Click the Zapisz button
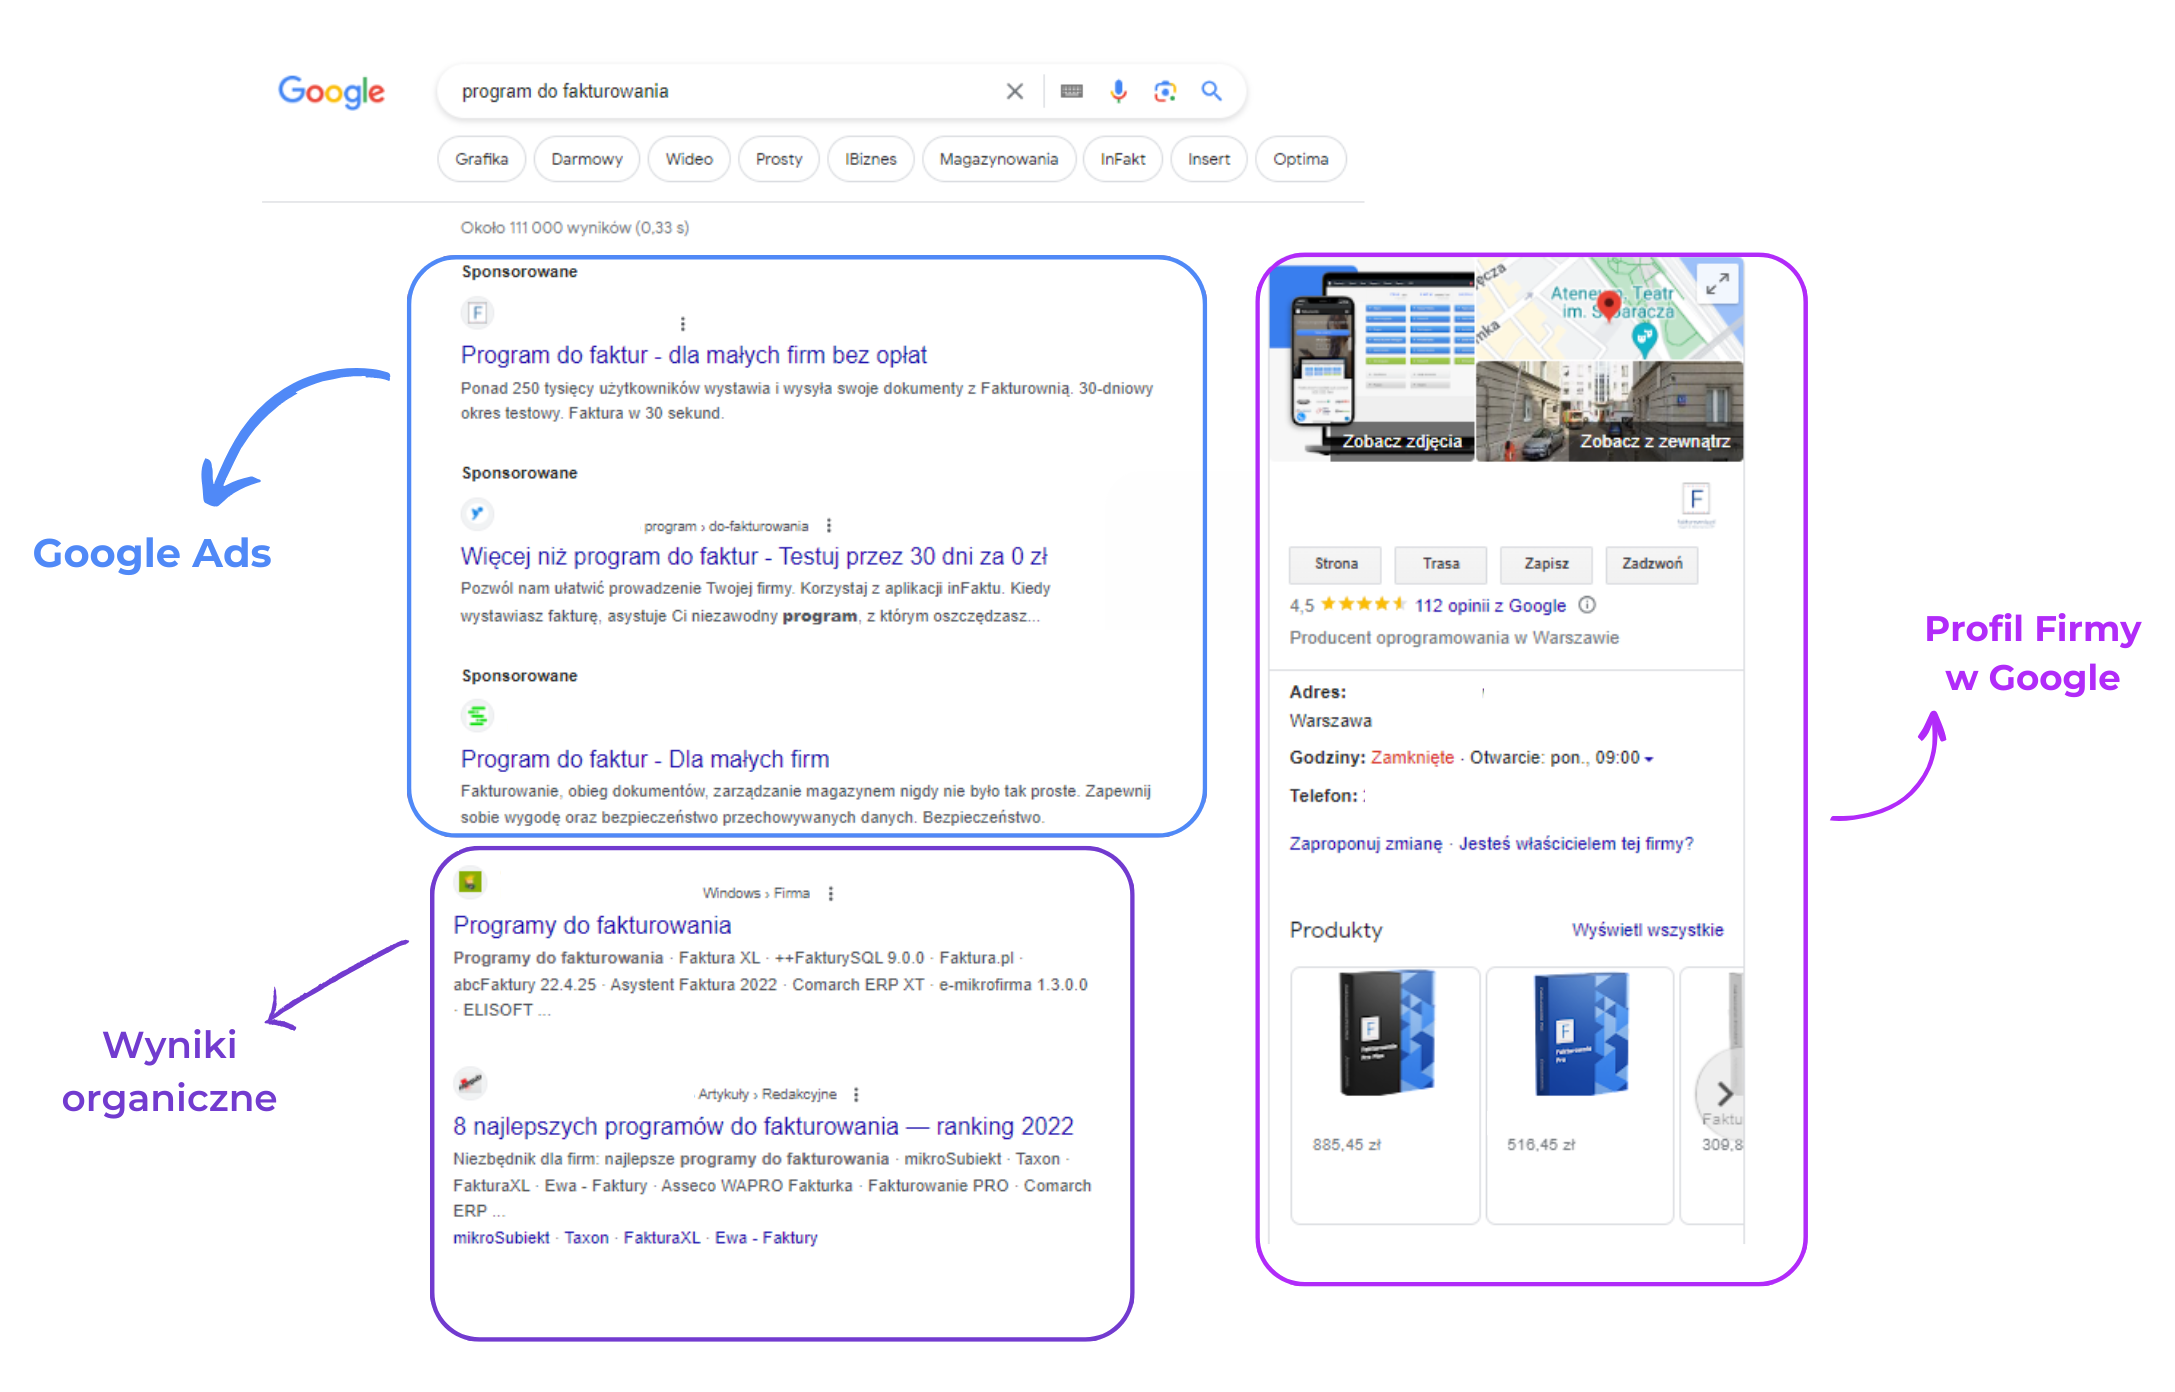This screenshot has height=1392, width=2175. [x=1546, y=564]
